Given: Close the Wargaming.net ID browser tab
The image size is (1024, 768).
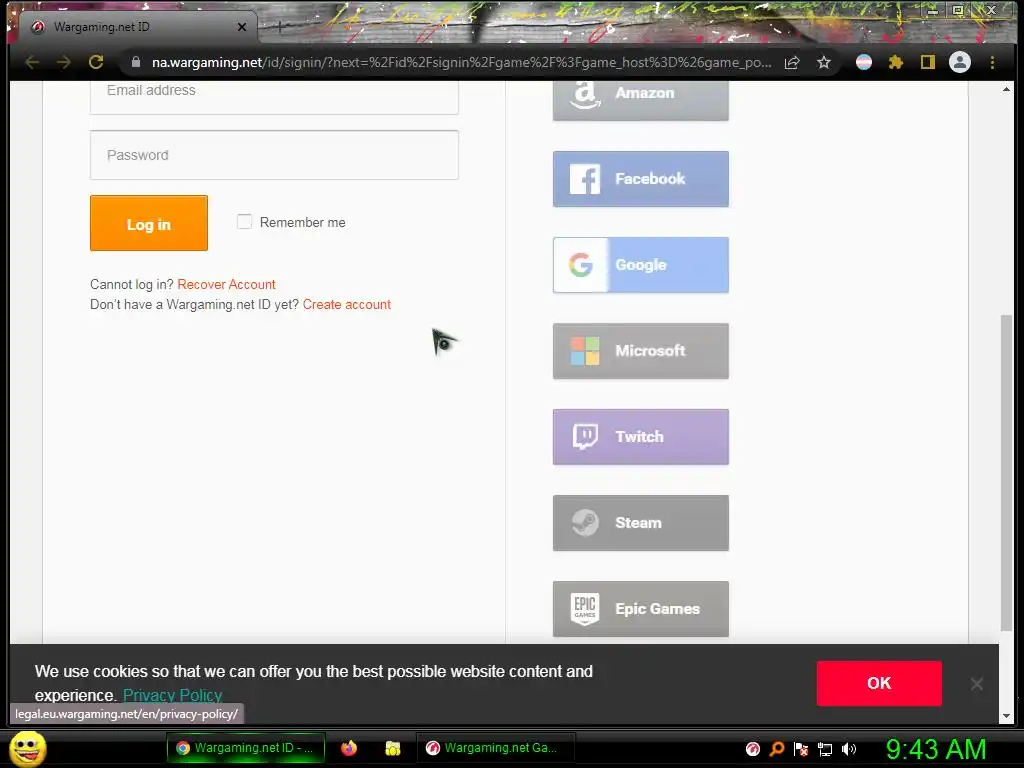Looking at the screenshot, I should pyautogui.click(x=242, y=27).
